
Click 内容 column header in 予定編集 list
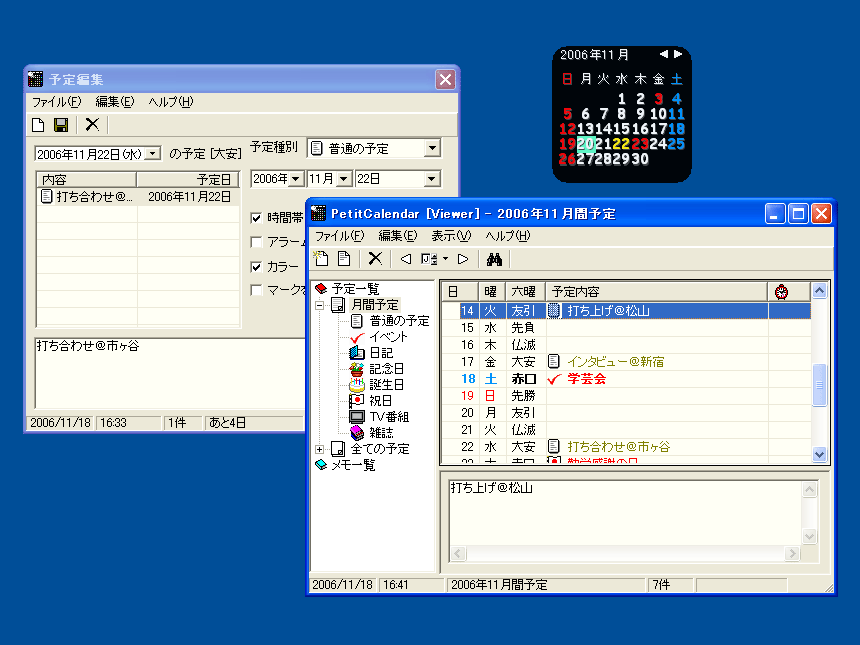click(x=86, y=179)
